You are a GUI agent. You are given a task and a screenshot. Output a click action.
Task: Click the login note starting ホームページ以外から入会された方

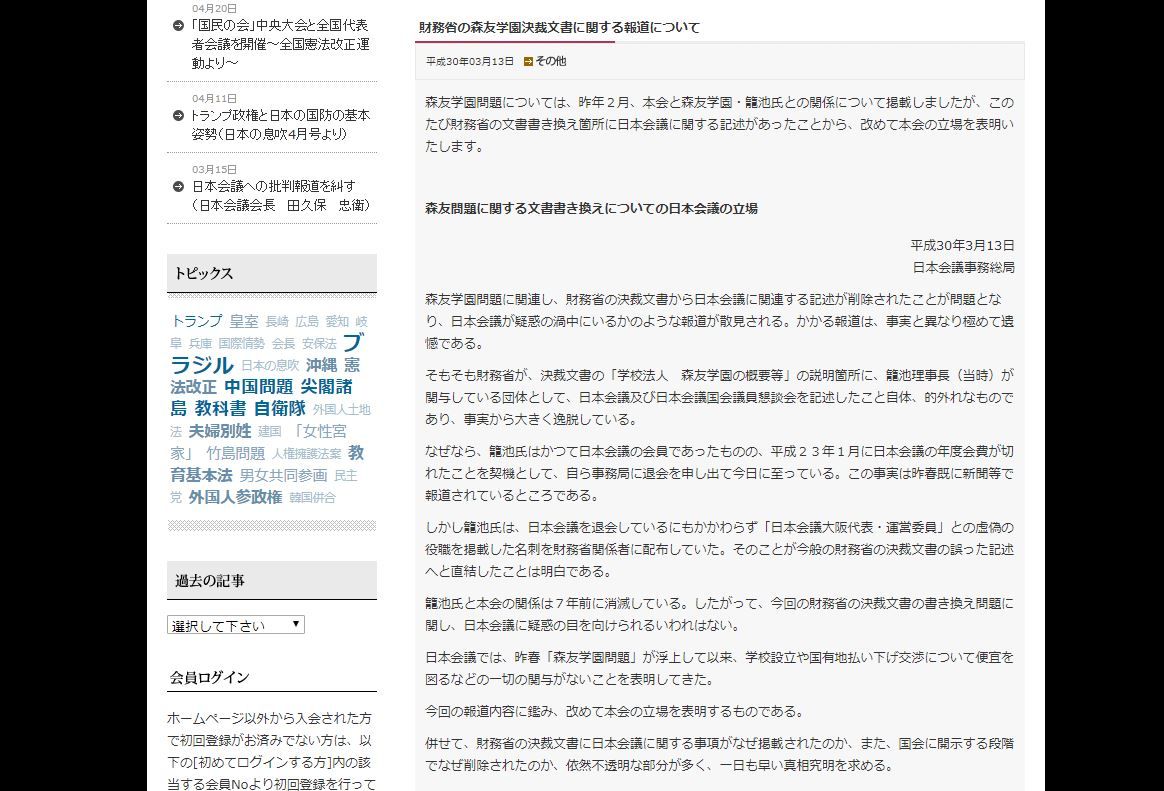pyautogui.click(x=270, y=751)
